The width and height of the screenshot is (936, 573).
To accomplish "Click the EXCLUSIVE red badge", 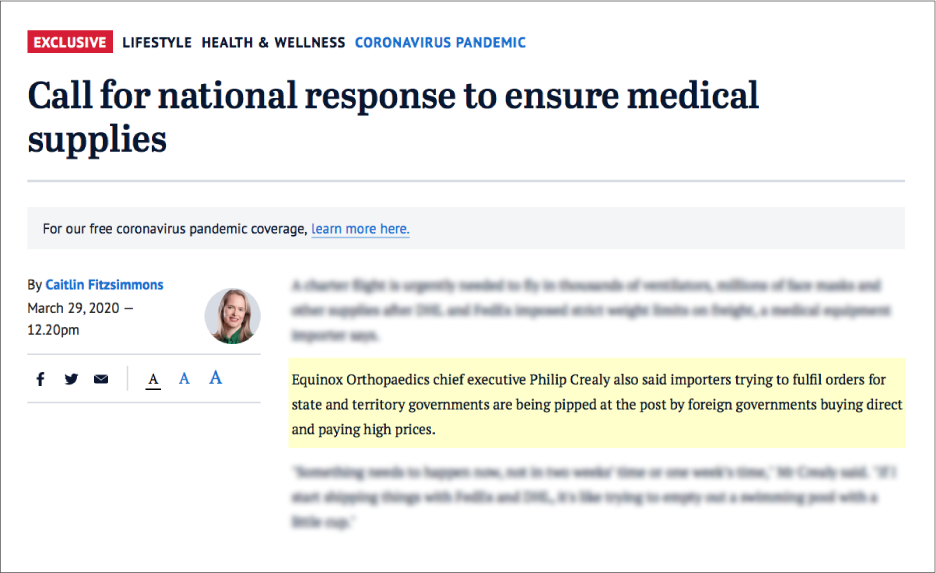I will tap(70, 42).
